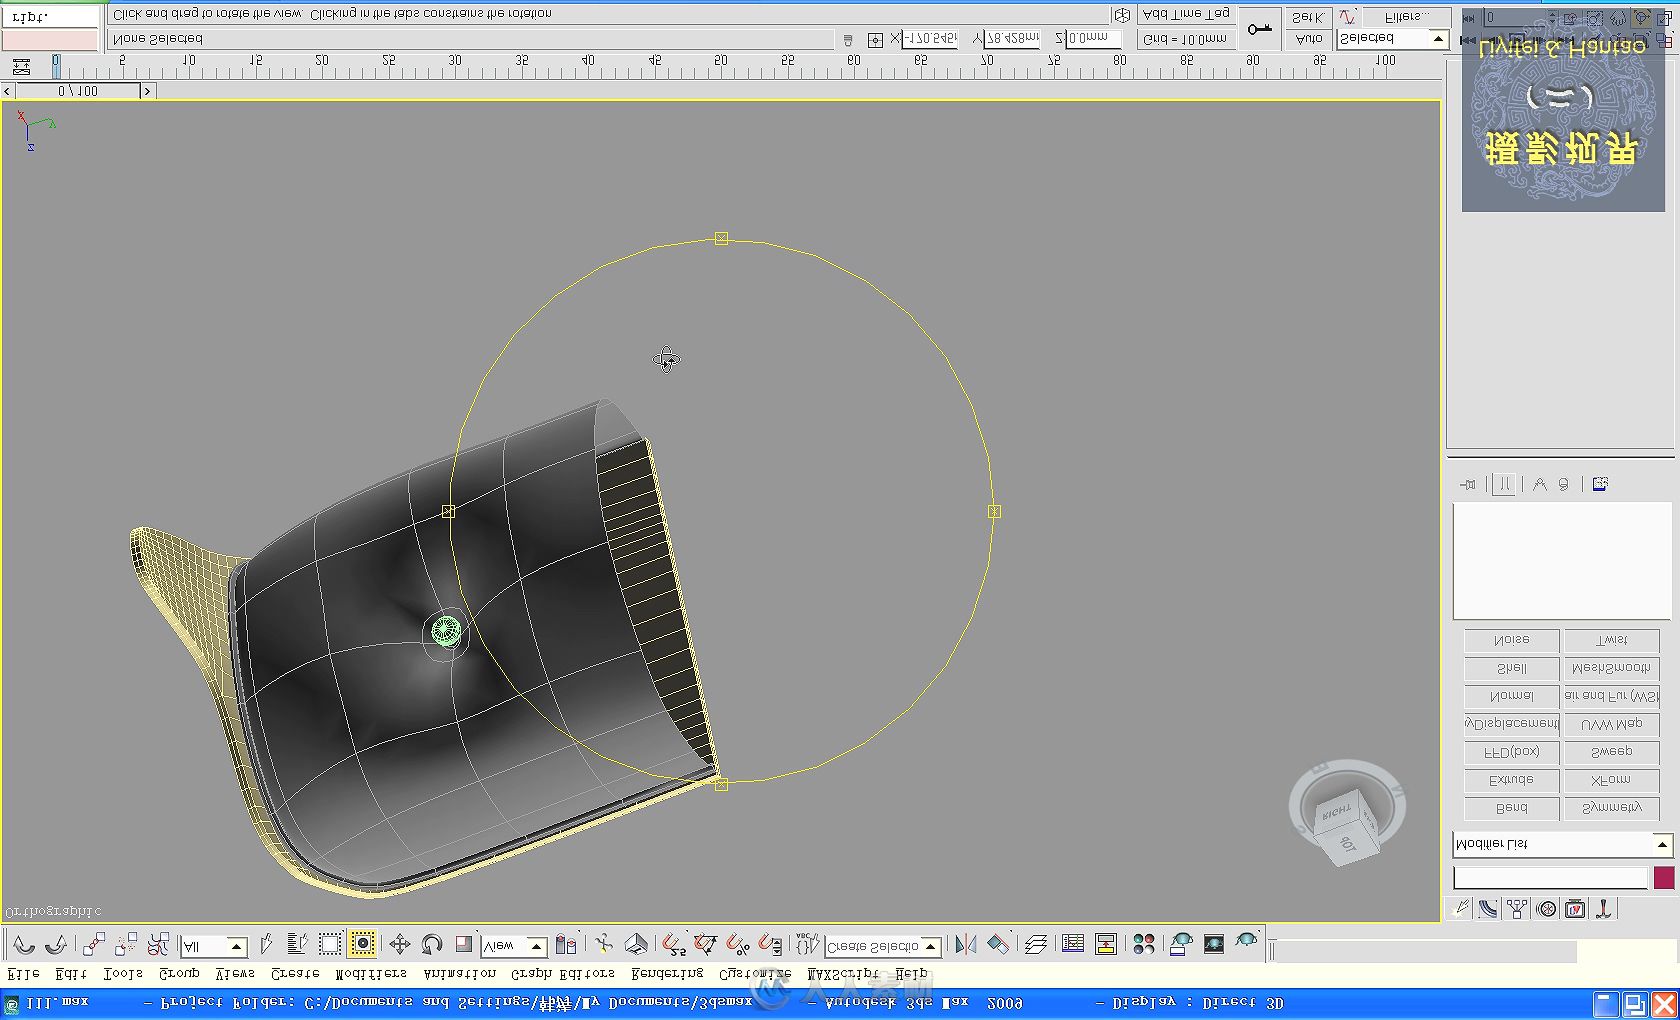Switch to the Utilities hammer tab

pyautogui.click(x=1604, y=909)
